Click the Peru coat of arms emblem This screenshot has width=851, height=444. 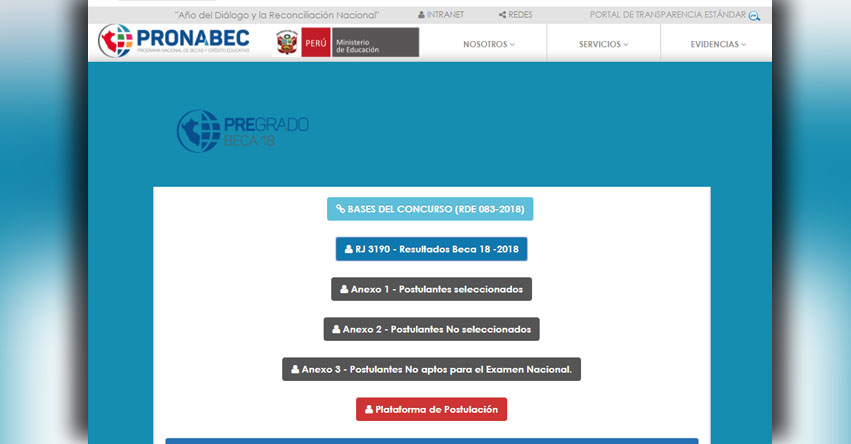pyautogui.click(x=287, y=42)
